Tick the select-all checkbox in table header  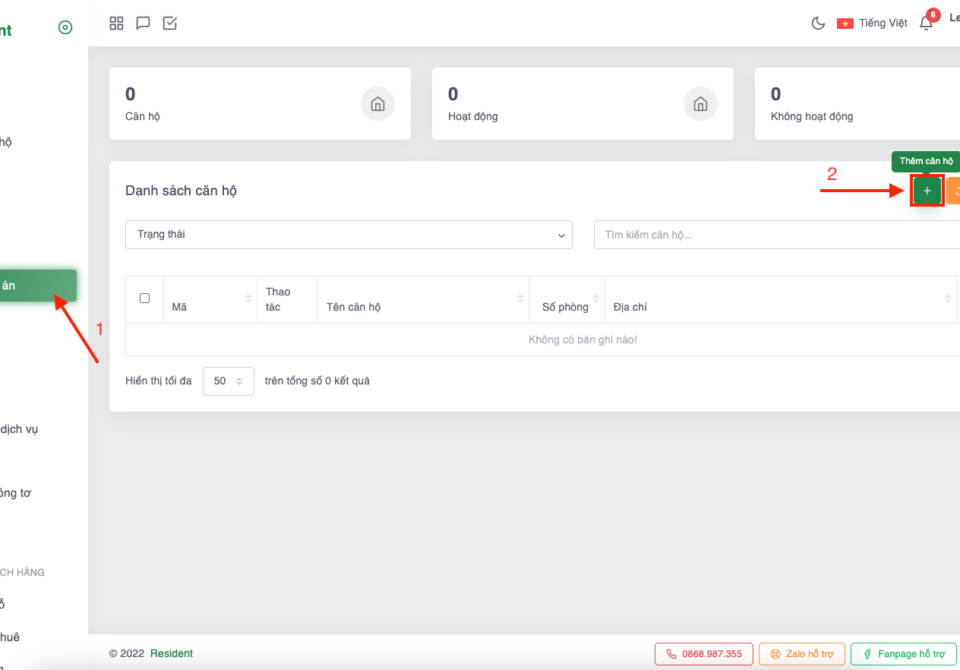[x=145, y=298]
